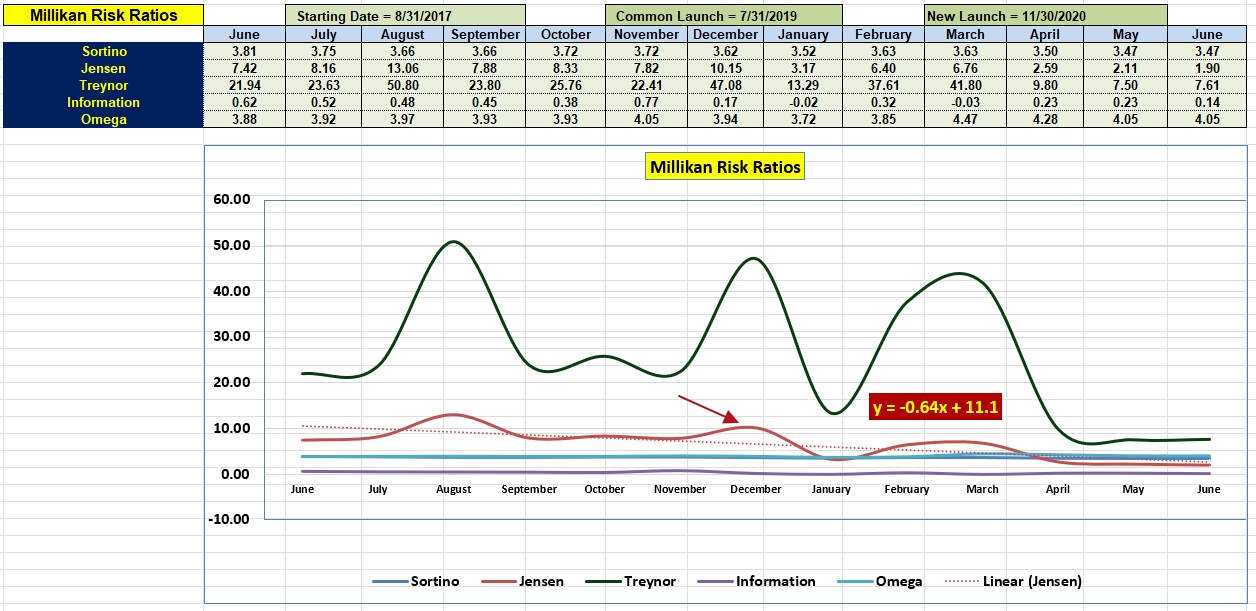Click the Sortino row header cell

pyautogui.click(x=102, y=51)
